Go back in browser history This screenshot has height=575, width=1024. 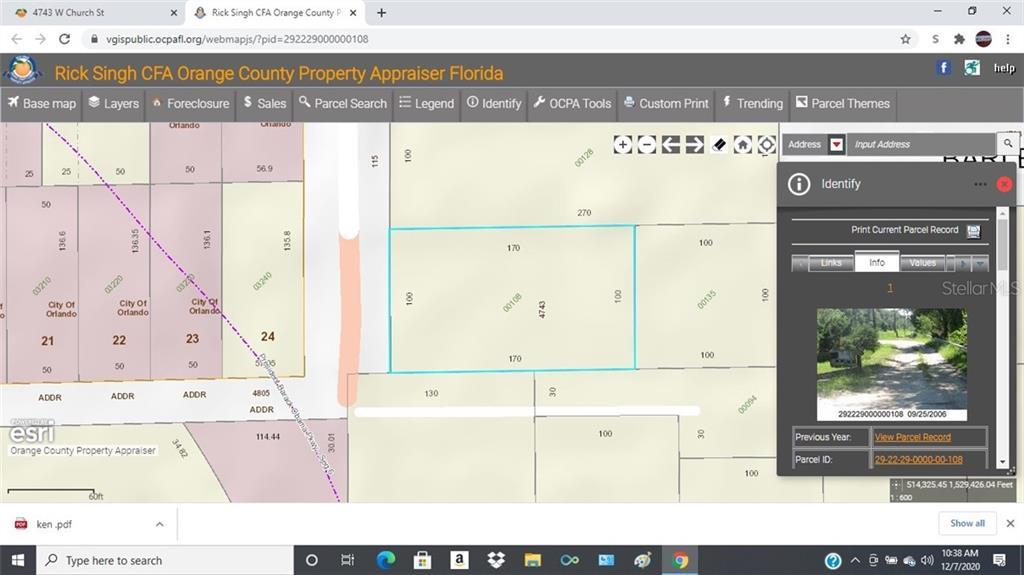click(16, 39)
